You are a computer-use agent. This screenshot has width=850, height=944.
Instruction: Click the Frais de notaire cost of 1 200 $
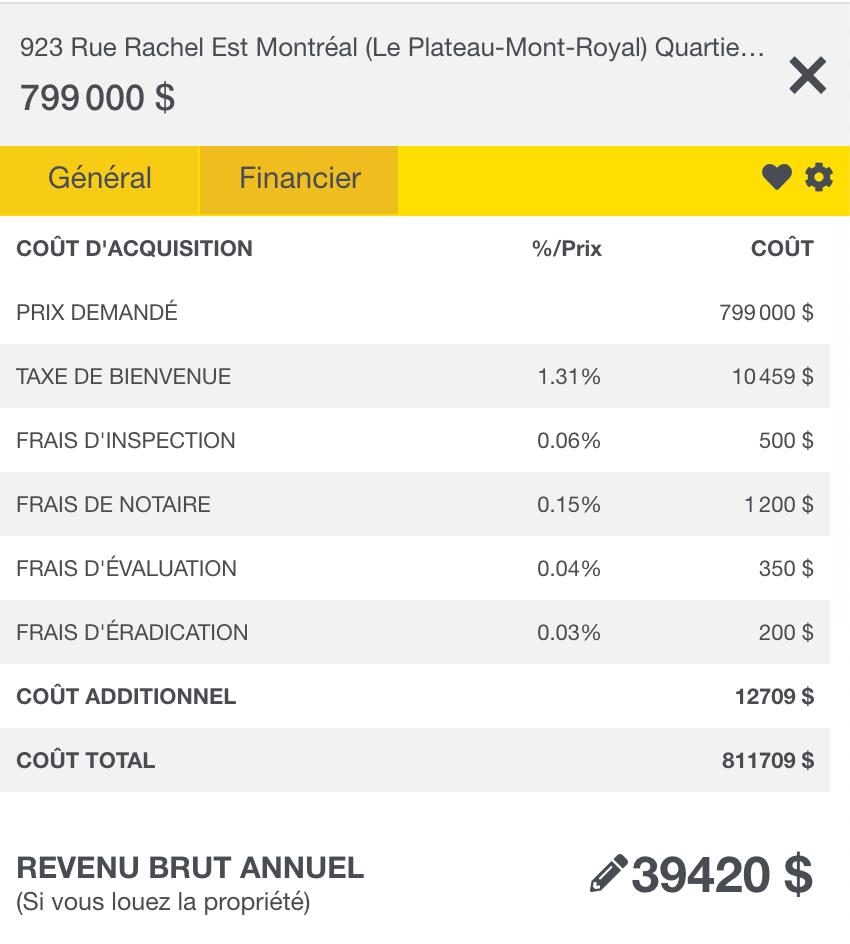[778, 505]
